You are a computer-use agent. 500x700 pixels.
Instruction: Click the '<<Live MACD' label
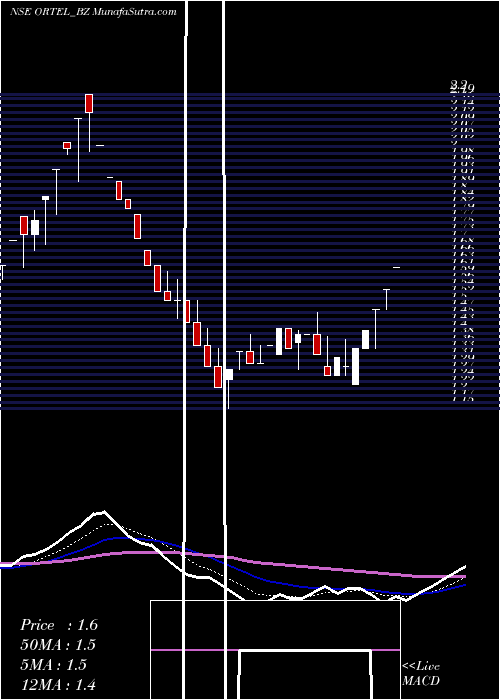421,674
